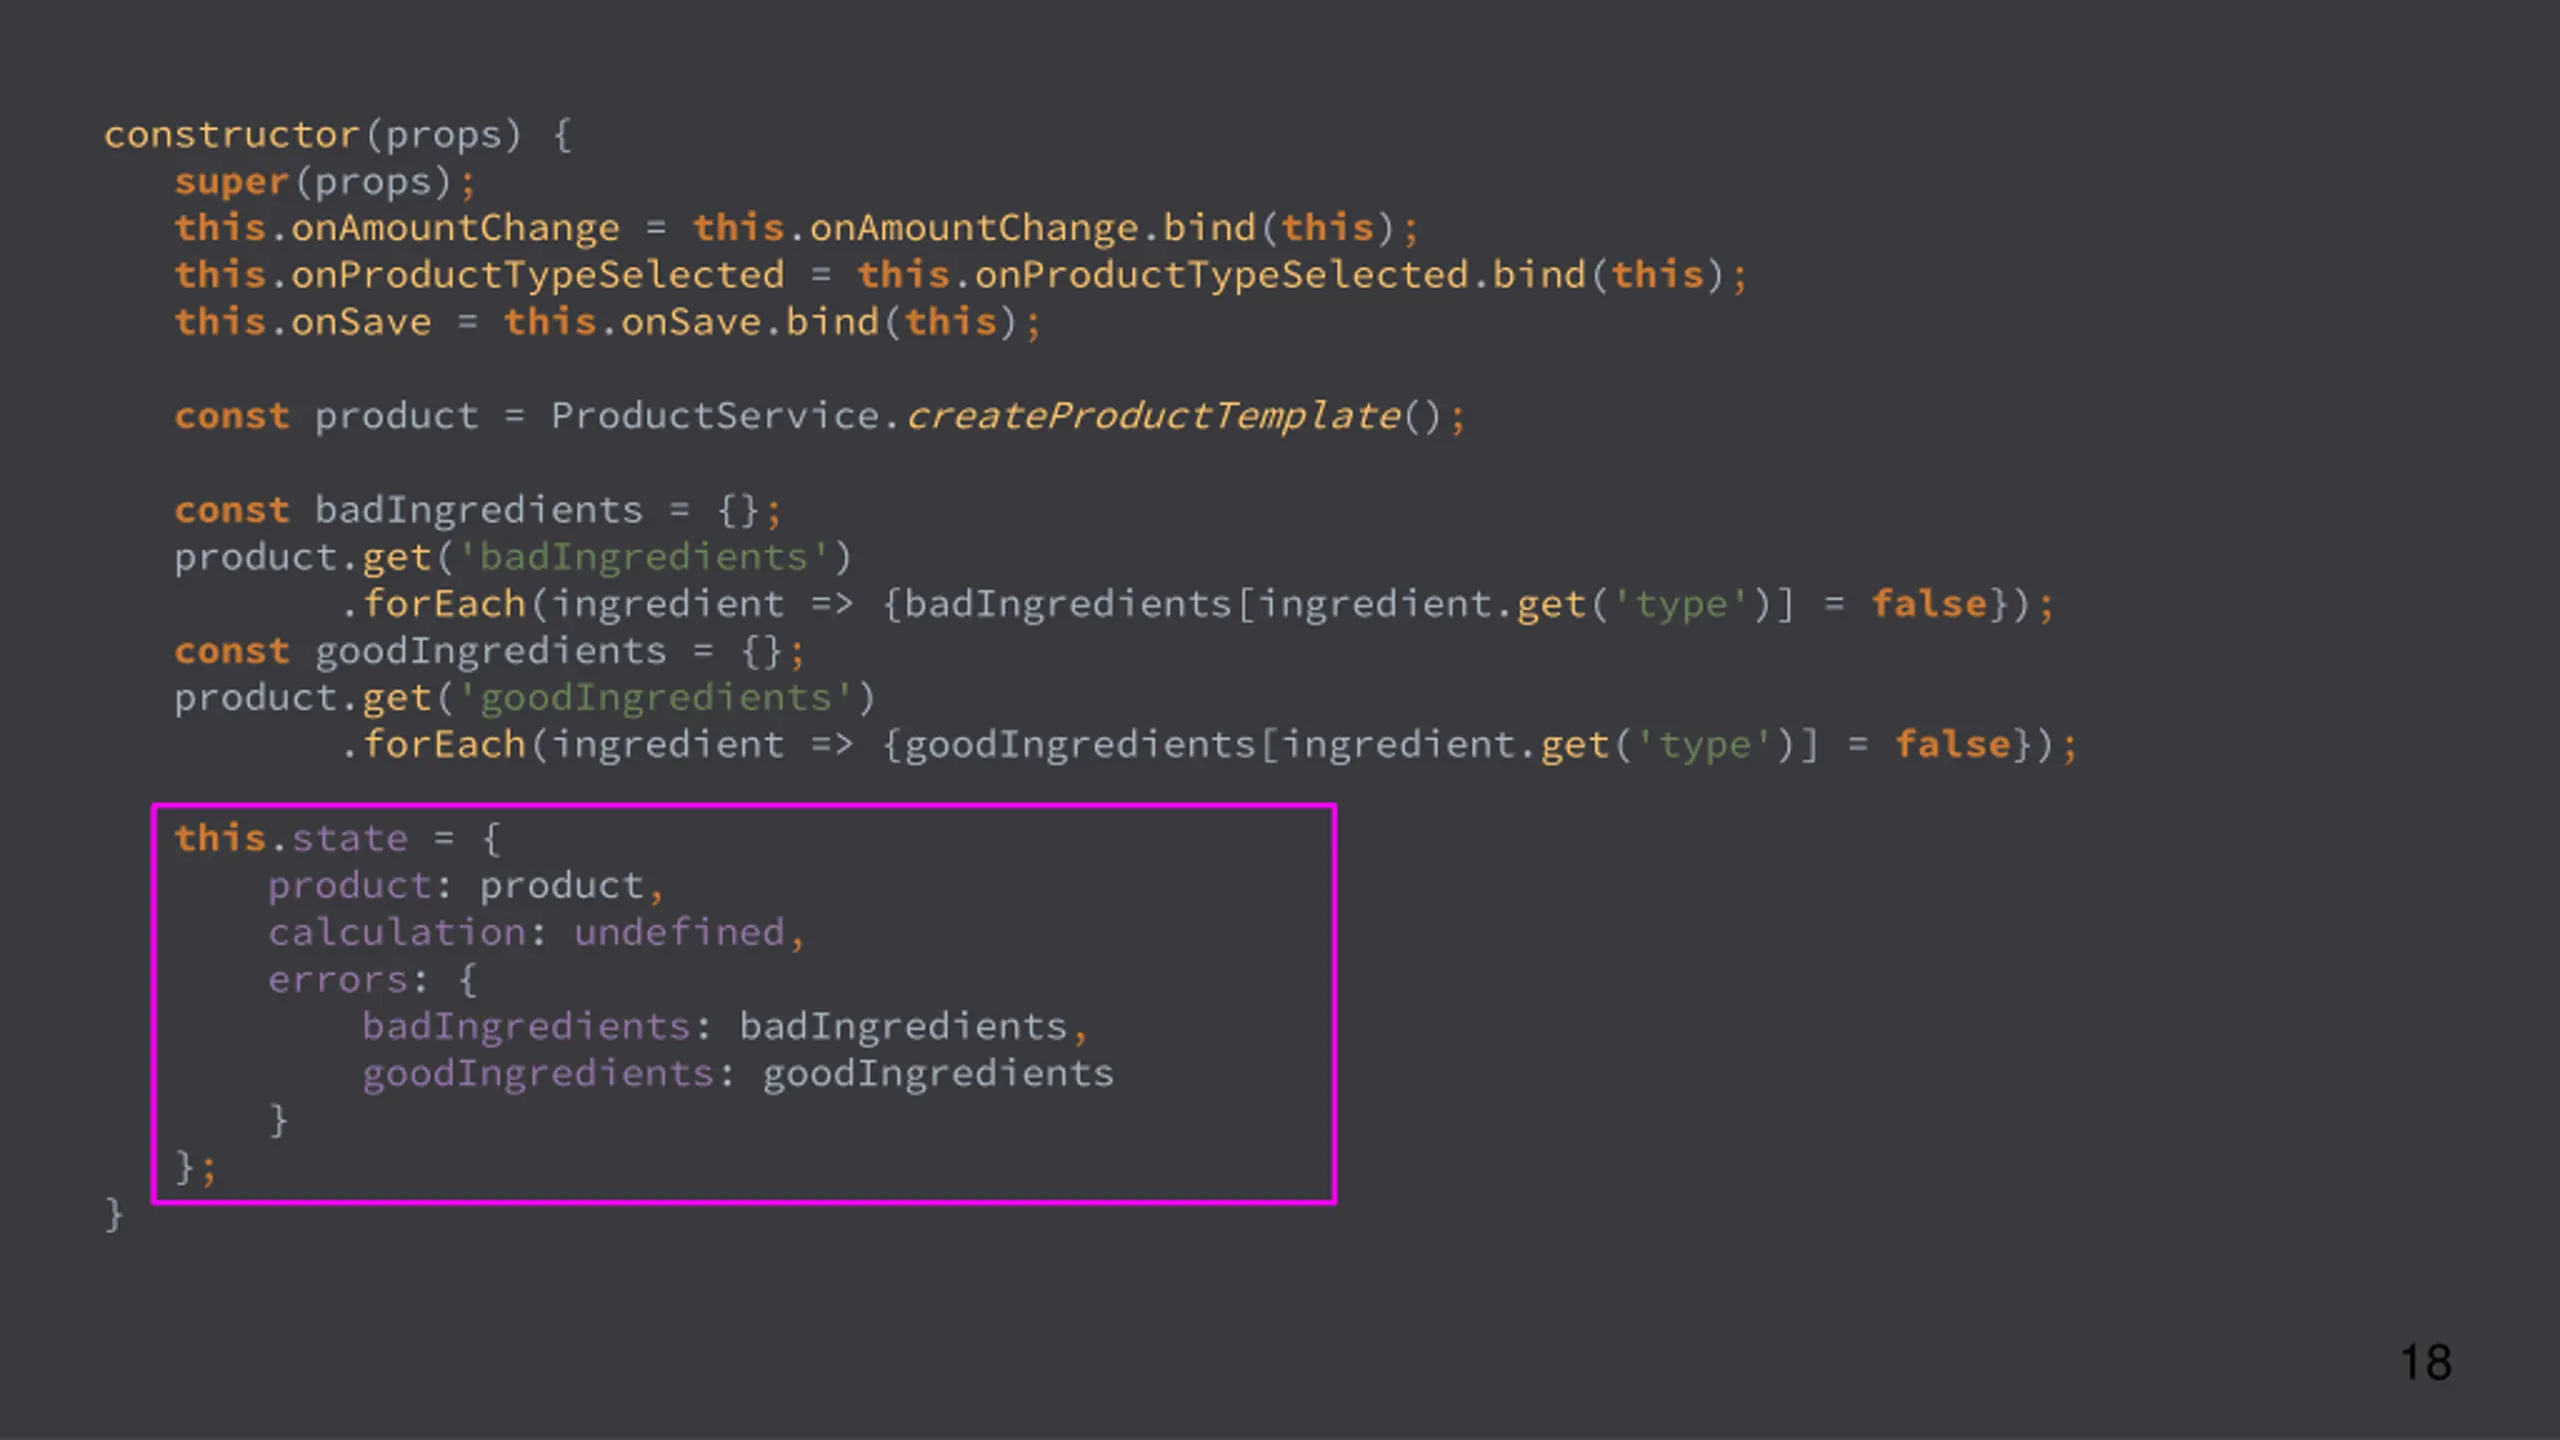Click the 'this.state = {' line
The height and width of the screenshot is (1440, 2560).
pyautogui.click(x=337, y=839)
